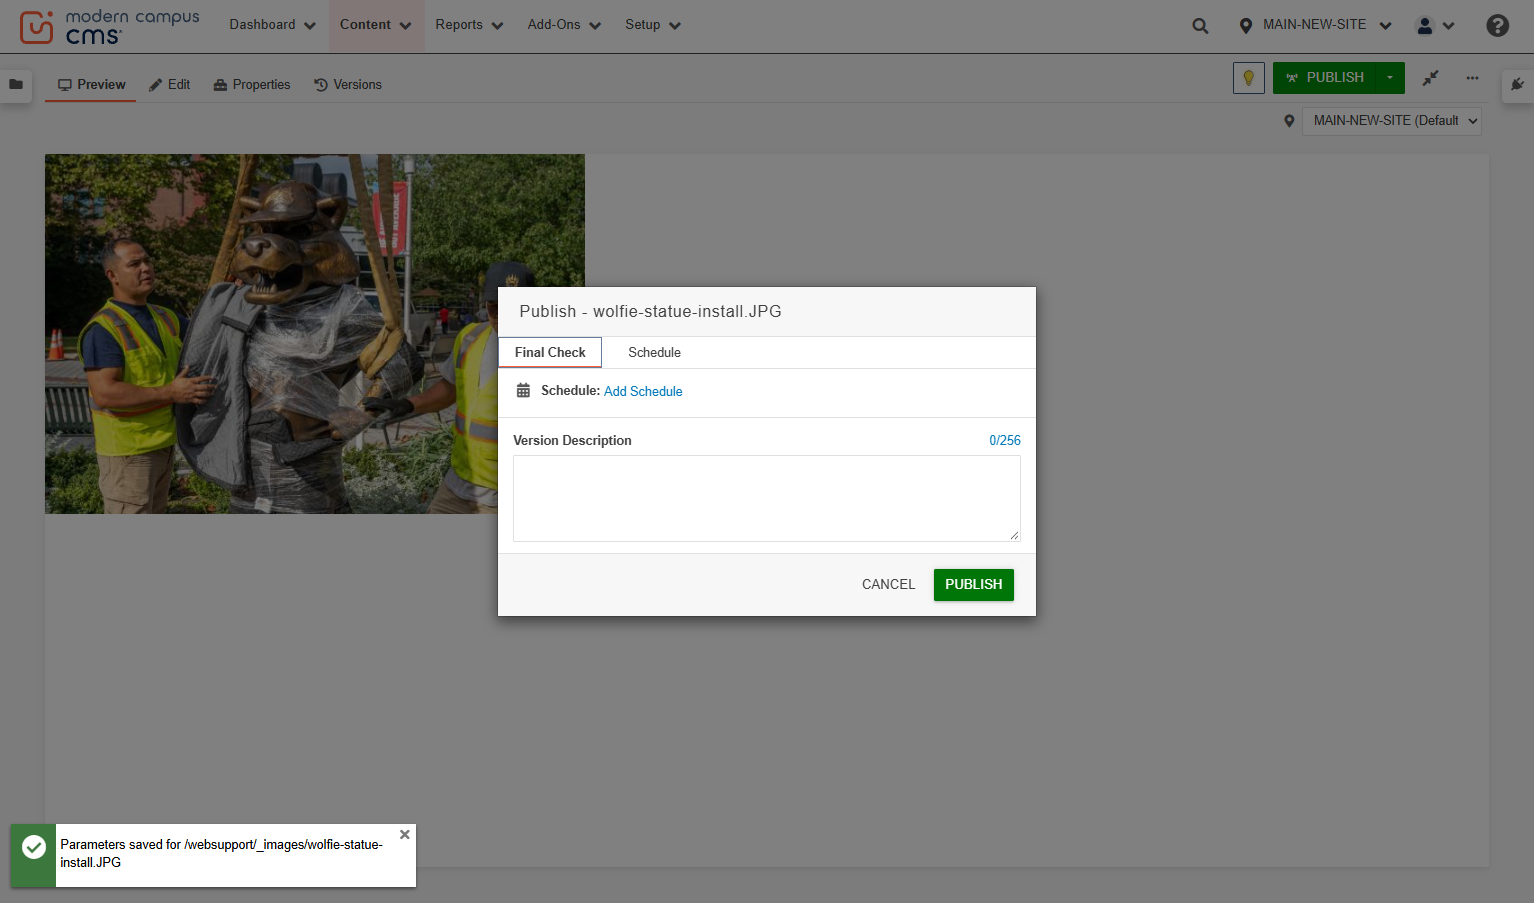This screenshot has height=903, width=1534.
Task: Select the Schedule tab in dialog
Action: (x=654, y=353)
